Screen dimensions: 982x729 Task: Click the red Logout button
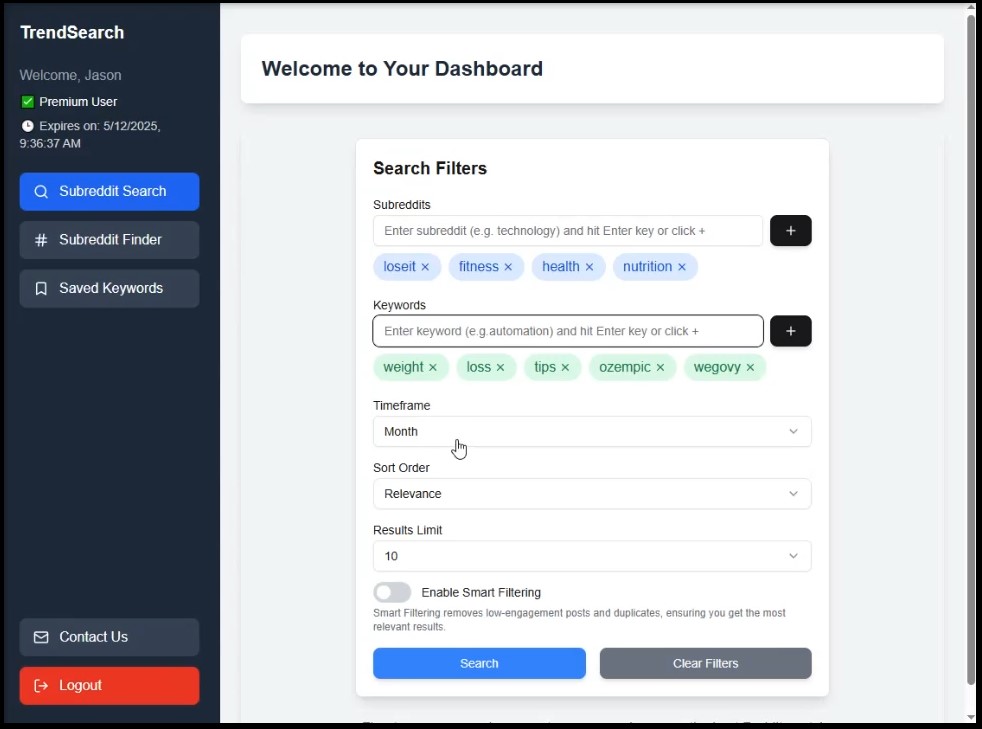(110, 686)
